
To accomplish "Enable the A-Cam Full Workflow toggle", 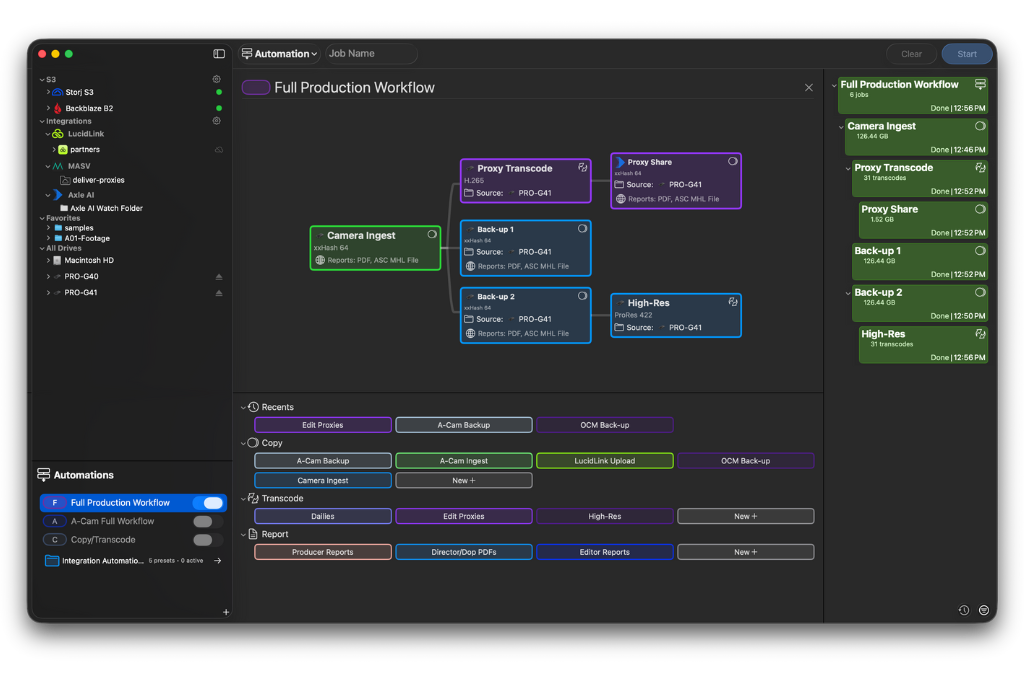I will click(x=208, y=522).
